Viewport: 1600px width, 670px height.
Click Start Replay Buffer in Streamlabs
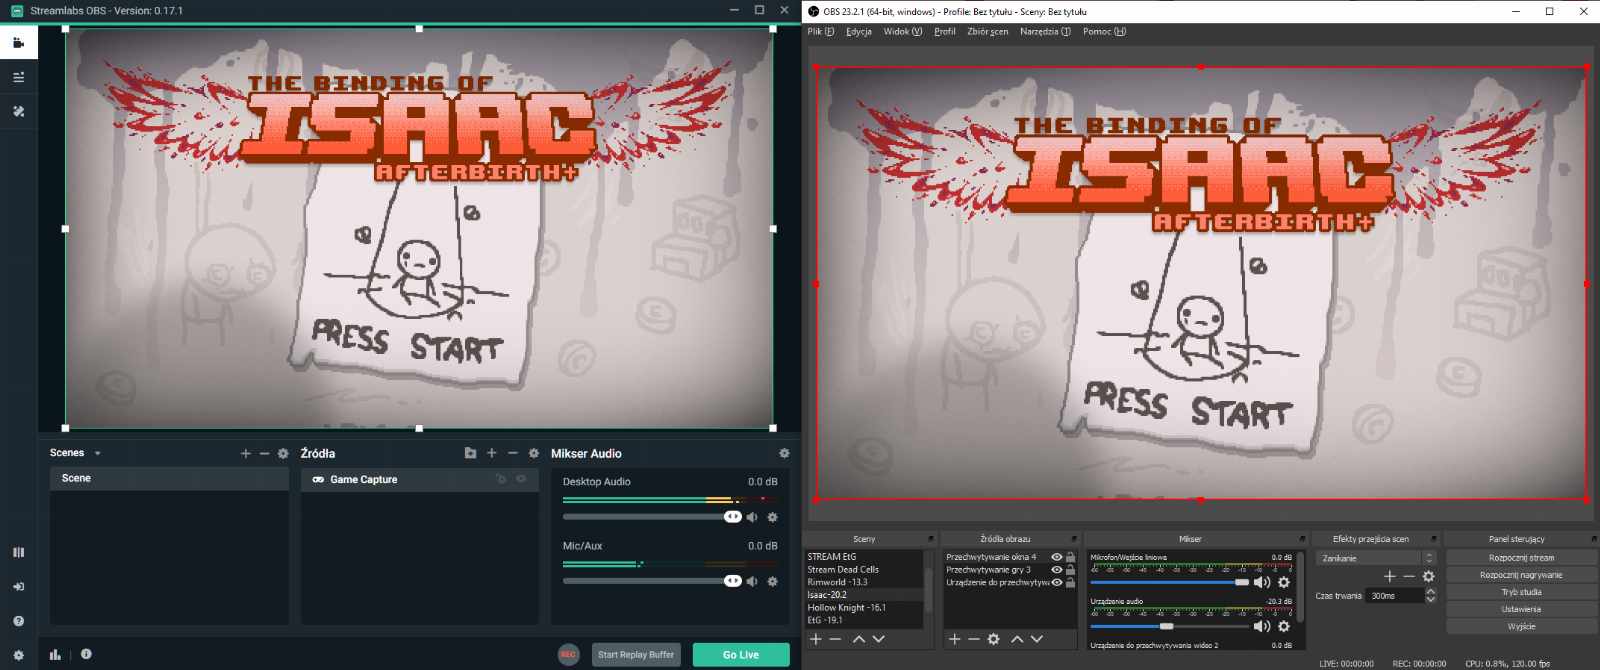636,655
